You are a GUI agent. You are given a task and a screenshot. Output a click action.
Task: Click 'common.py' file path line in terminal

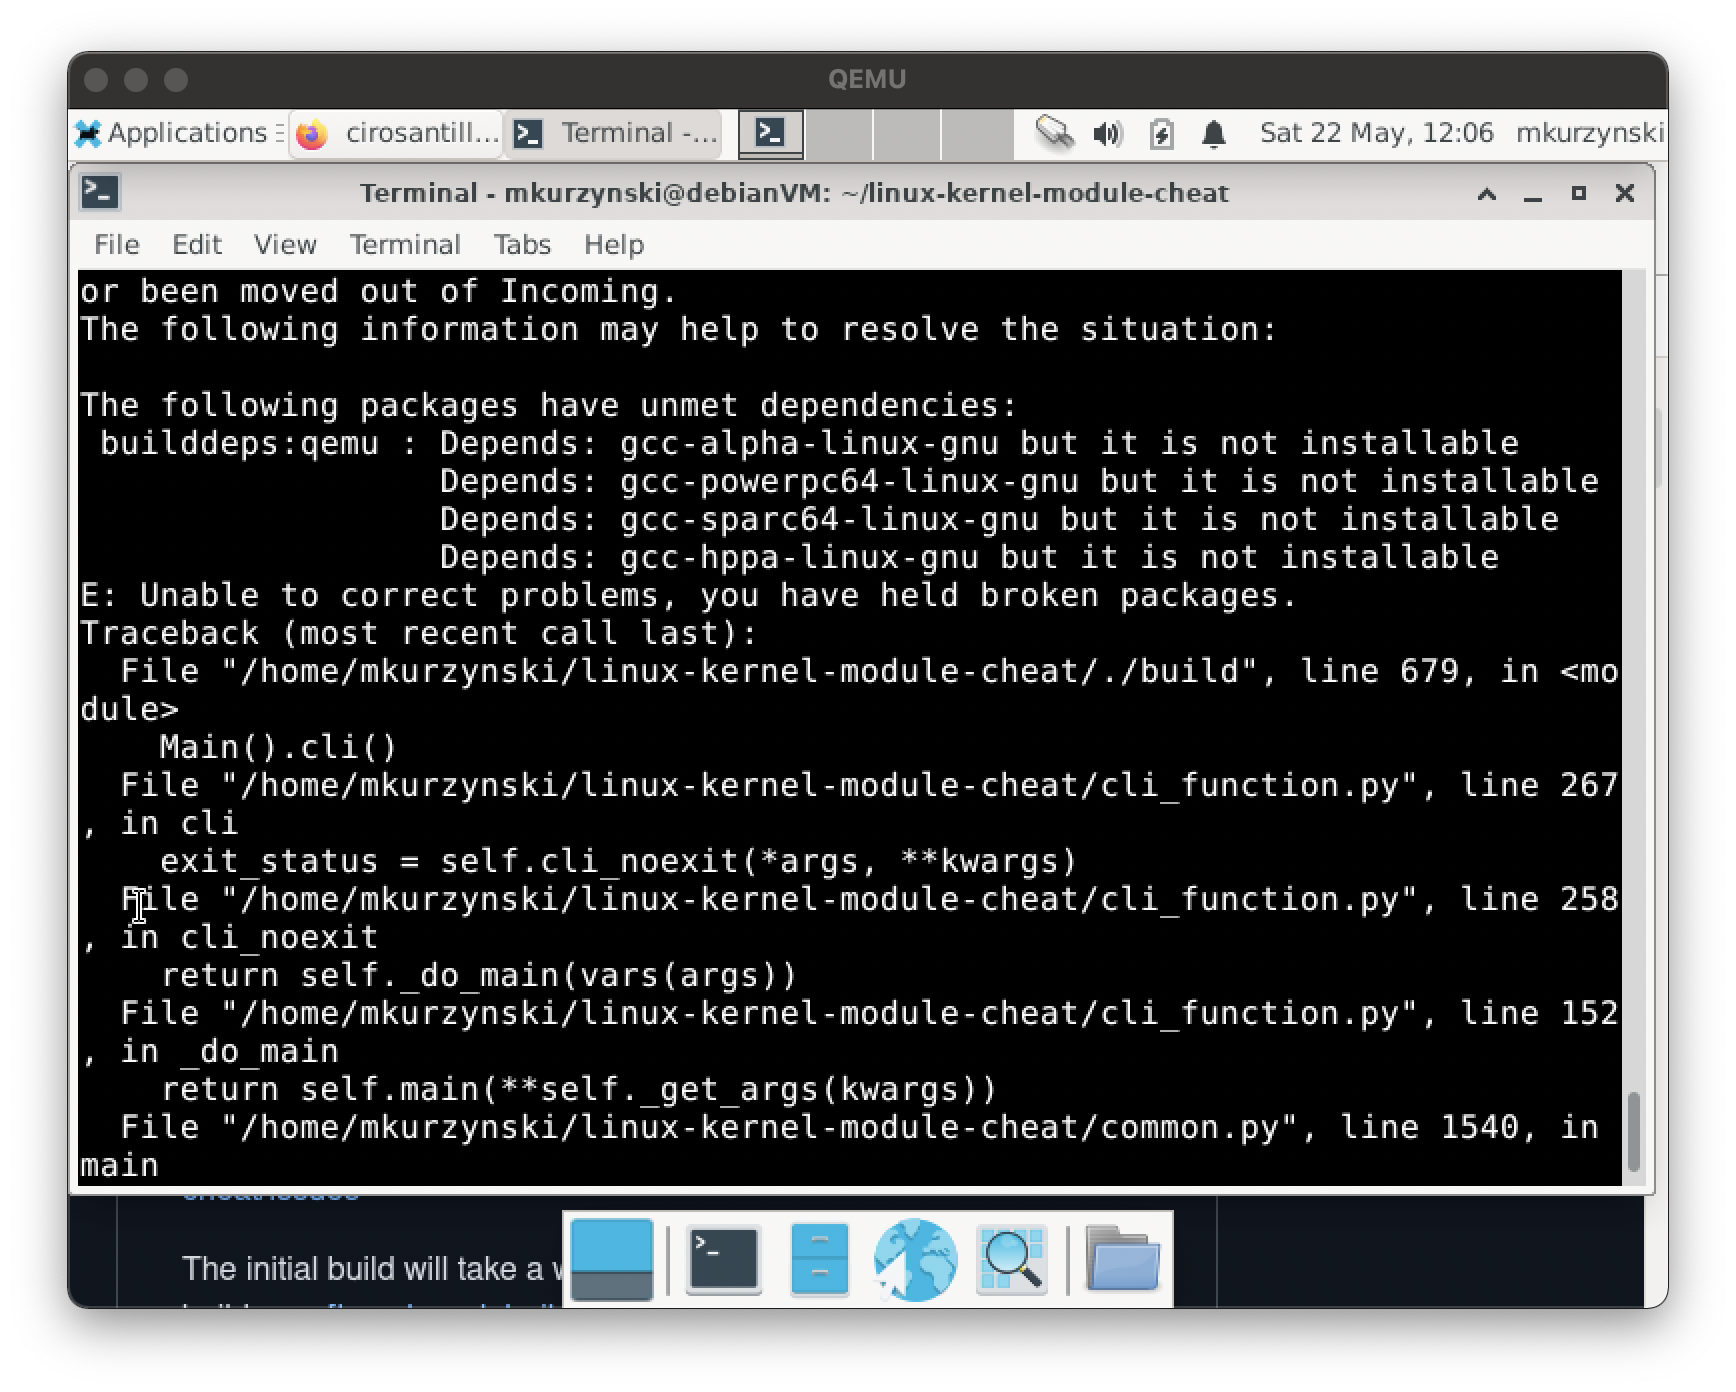[x=859, y=1127]
